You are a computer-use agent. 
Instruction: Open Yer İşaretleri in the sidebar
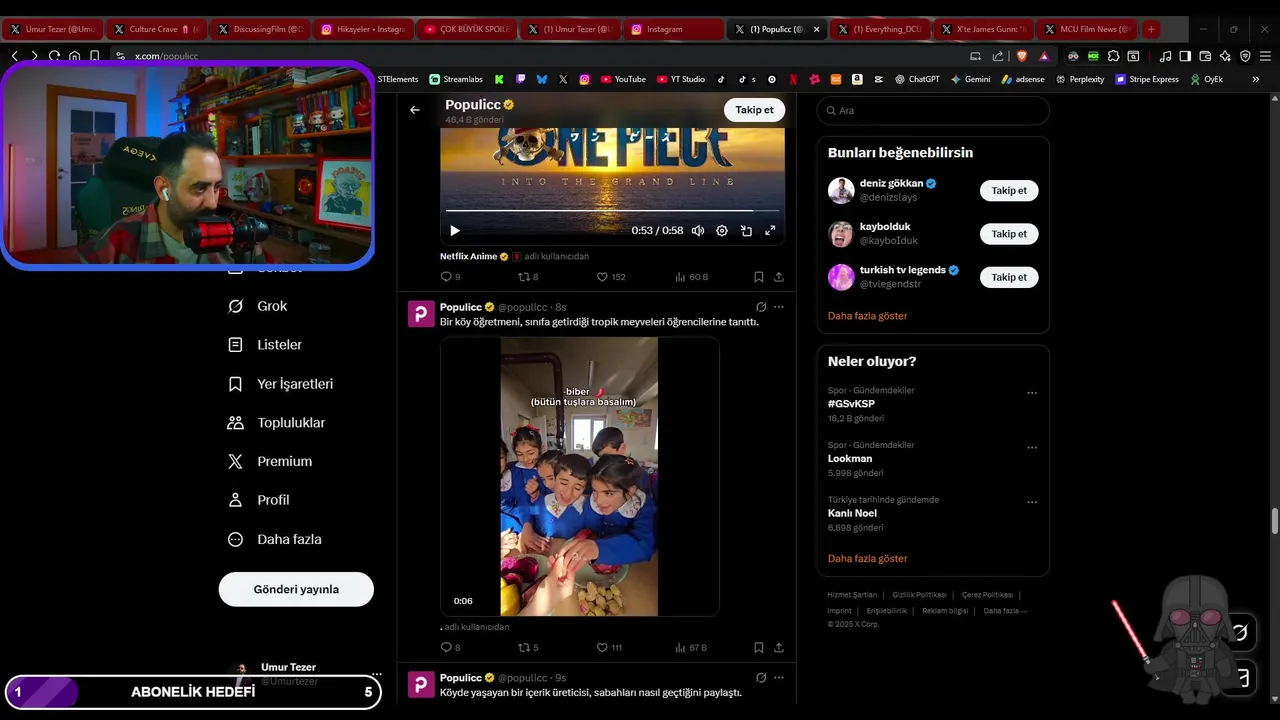tap(281, 384)
